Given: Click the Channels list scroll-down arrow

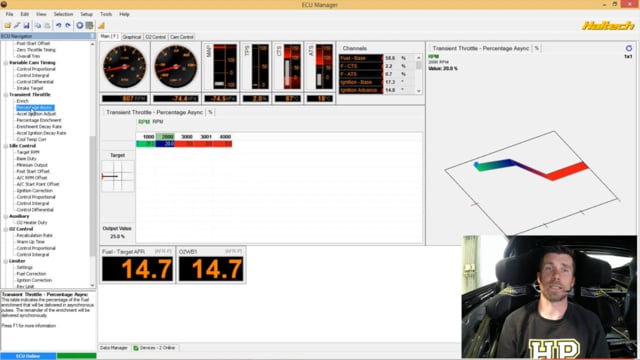Looking at the screenshot, I should pyautogui.click(x=419, y=91).
